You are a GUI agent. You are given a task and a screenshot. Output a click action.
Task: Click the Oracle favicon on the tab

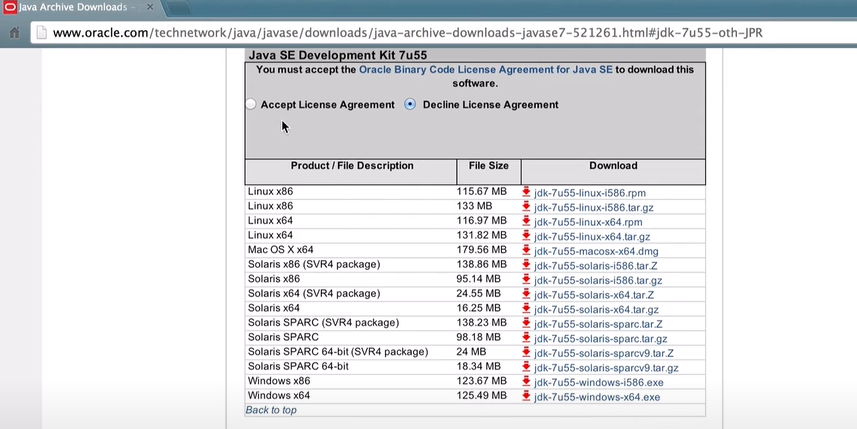9,8
